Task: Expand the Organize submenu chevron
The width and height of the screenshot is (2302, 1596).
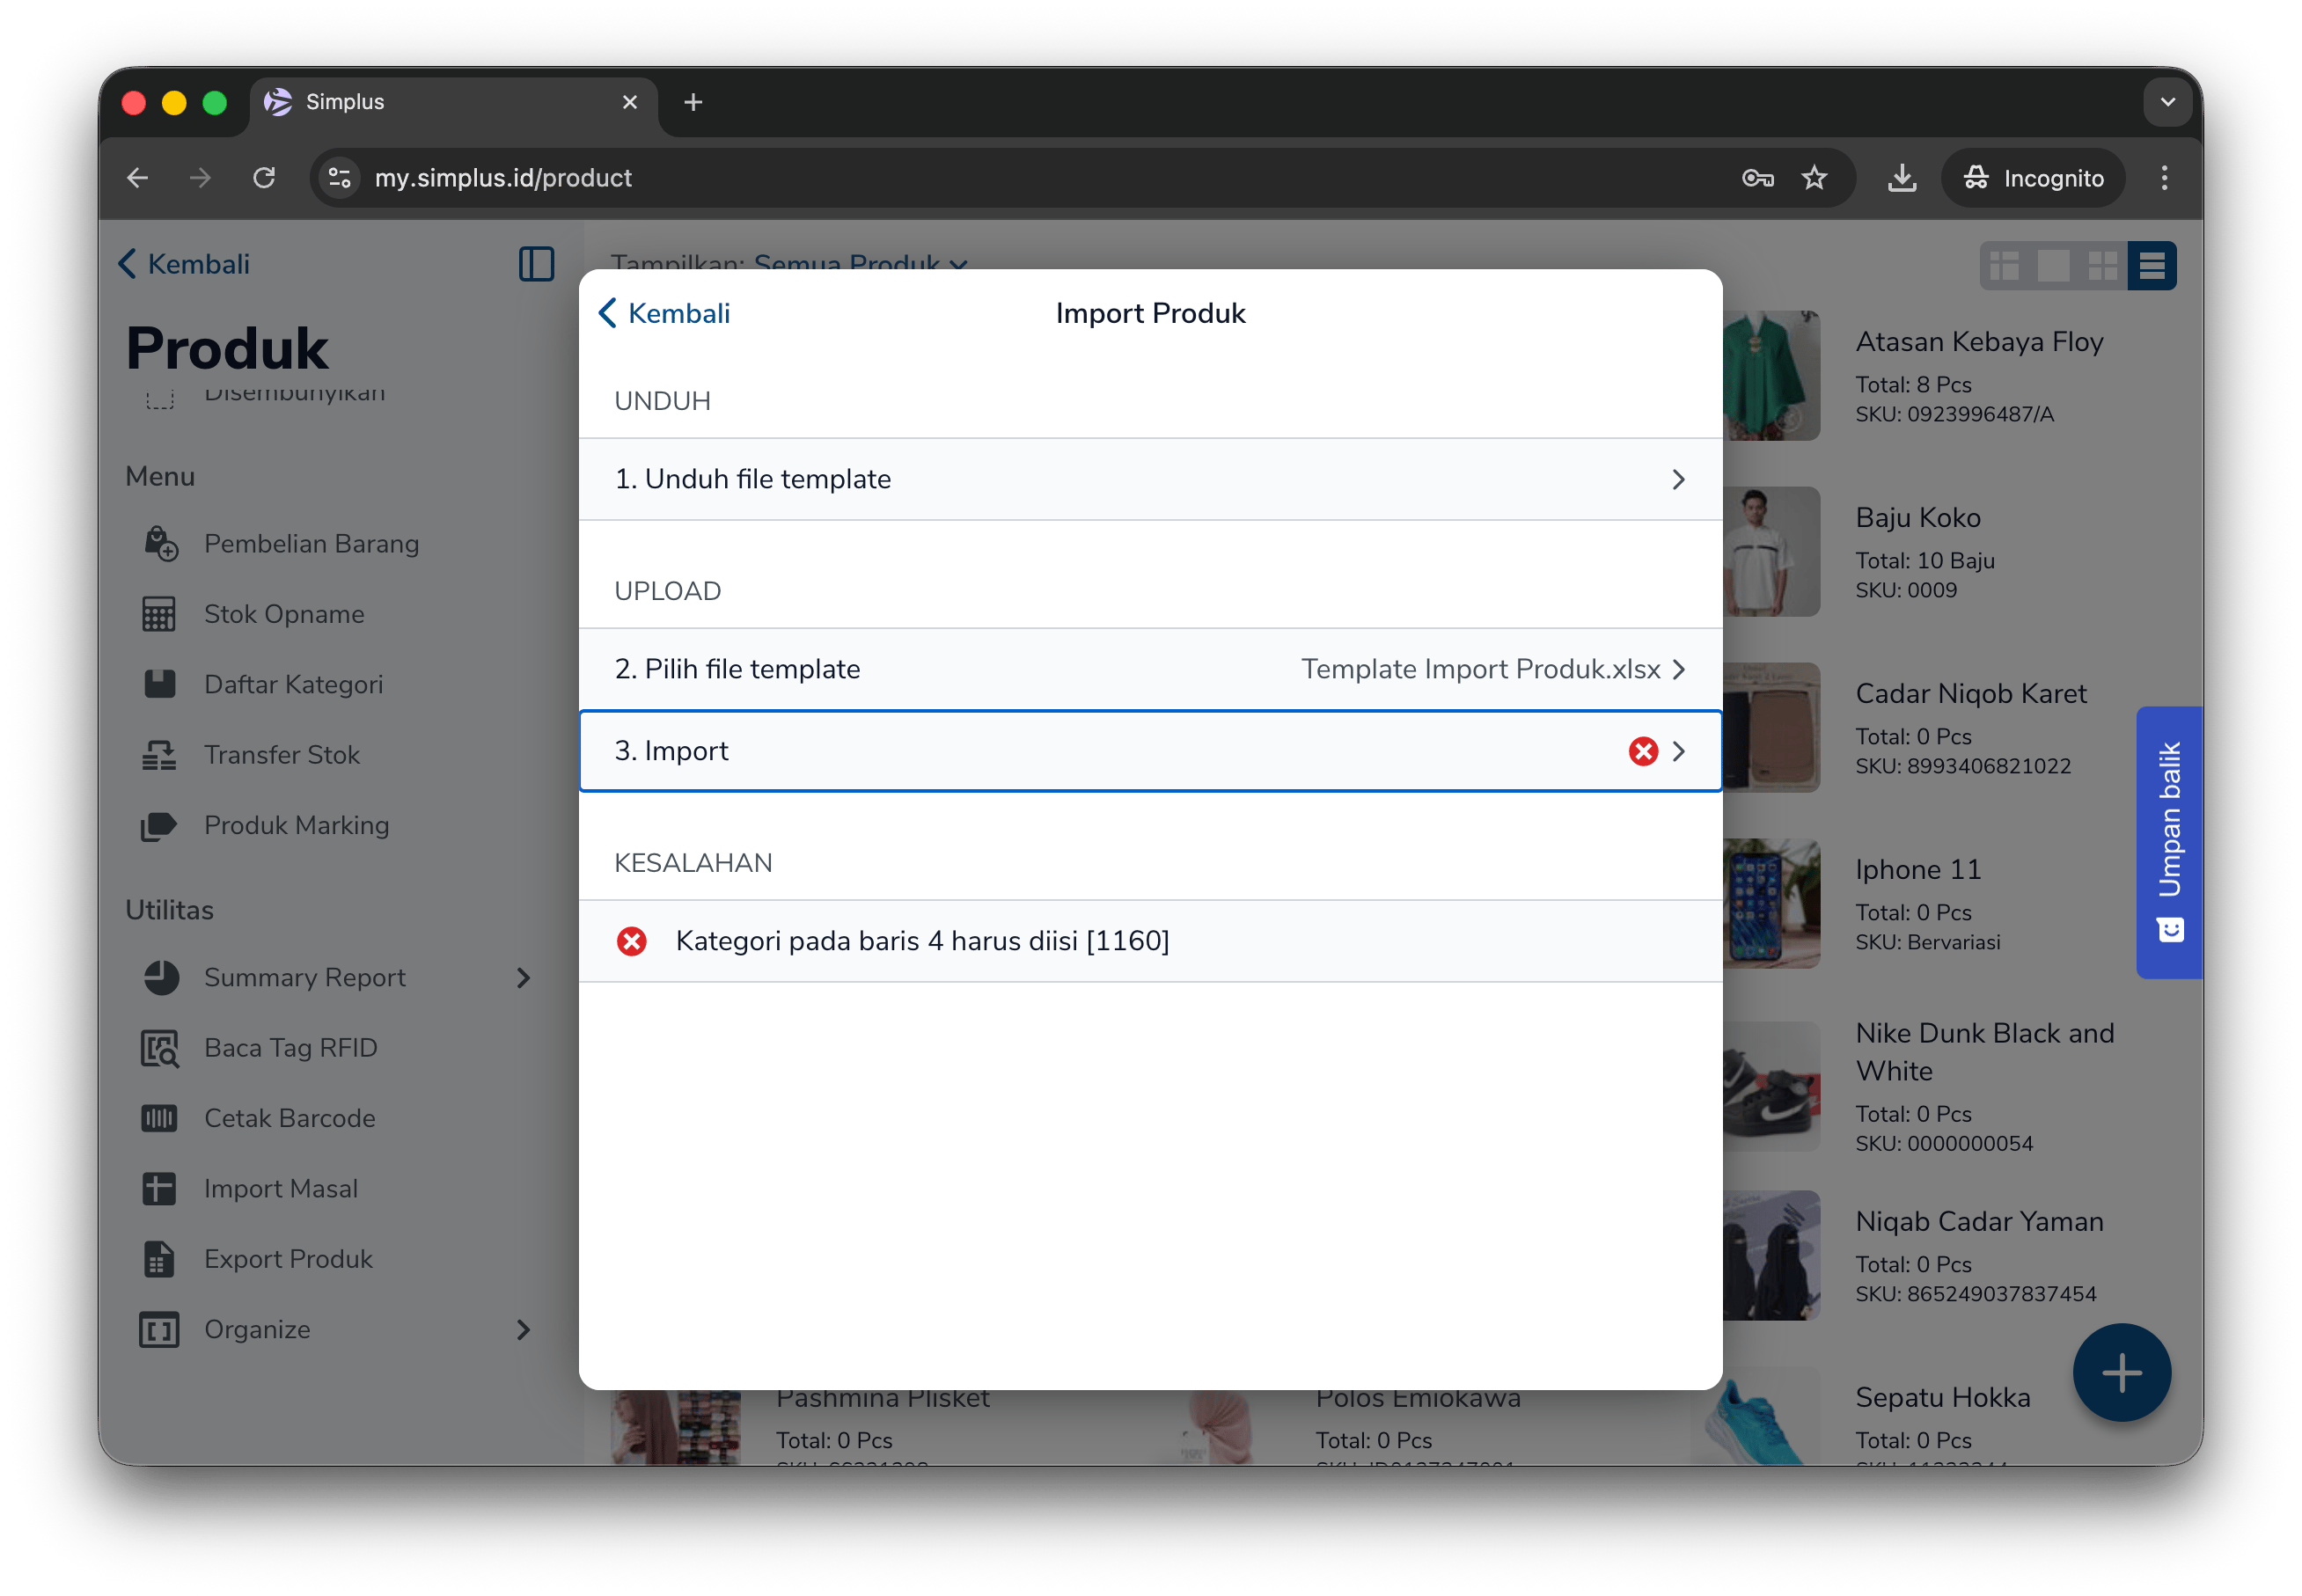Action: click(x=523, y=1329)
